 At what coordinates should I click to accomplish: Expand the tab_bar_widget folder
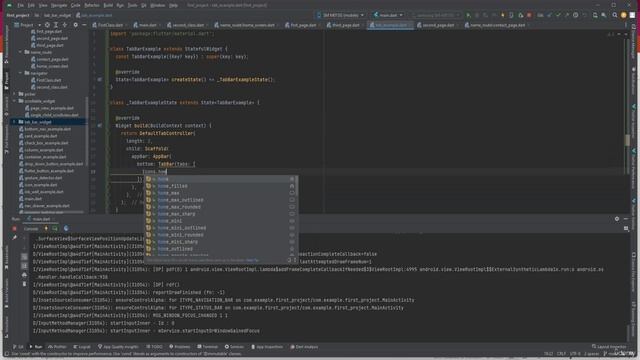(x=15, y=122)
